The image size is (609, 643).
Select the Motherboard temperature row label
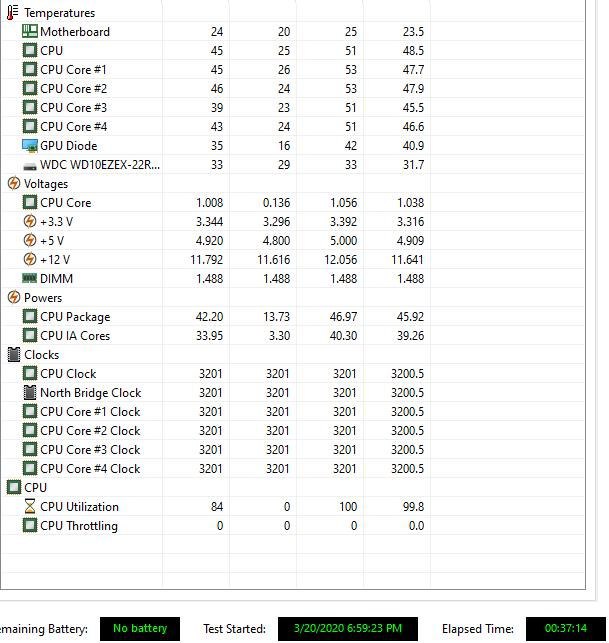tap(75, 32)
